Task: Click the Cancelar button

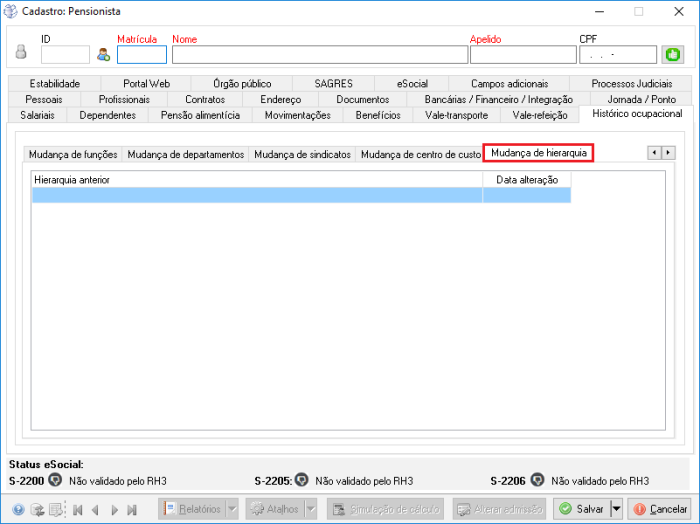Action: tap(660, 509)
